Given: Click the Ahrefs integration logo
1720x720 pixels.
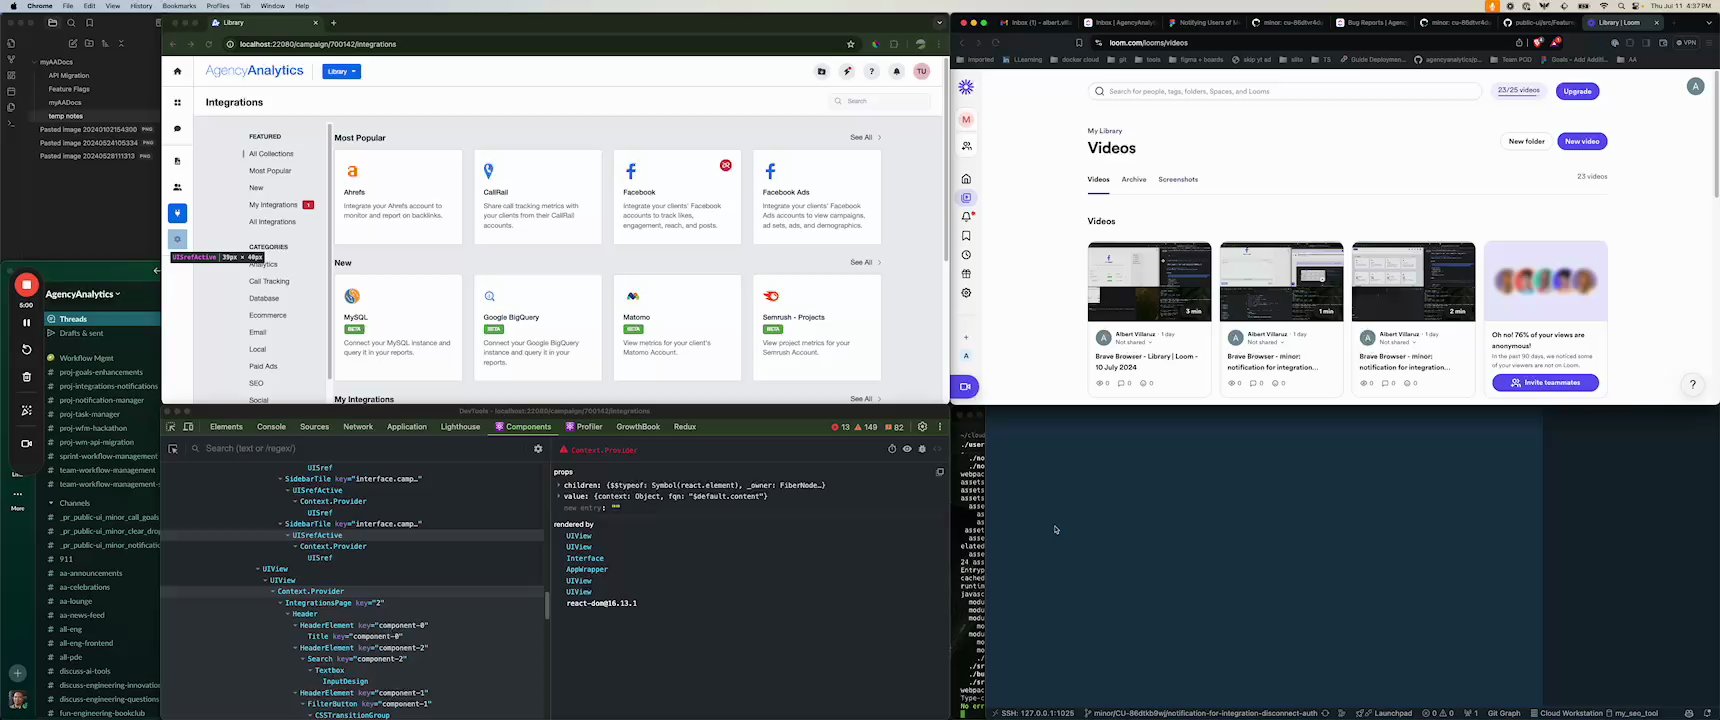Looking at the screenshot, I should 352,172.
